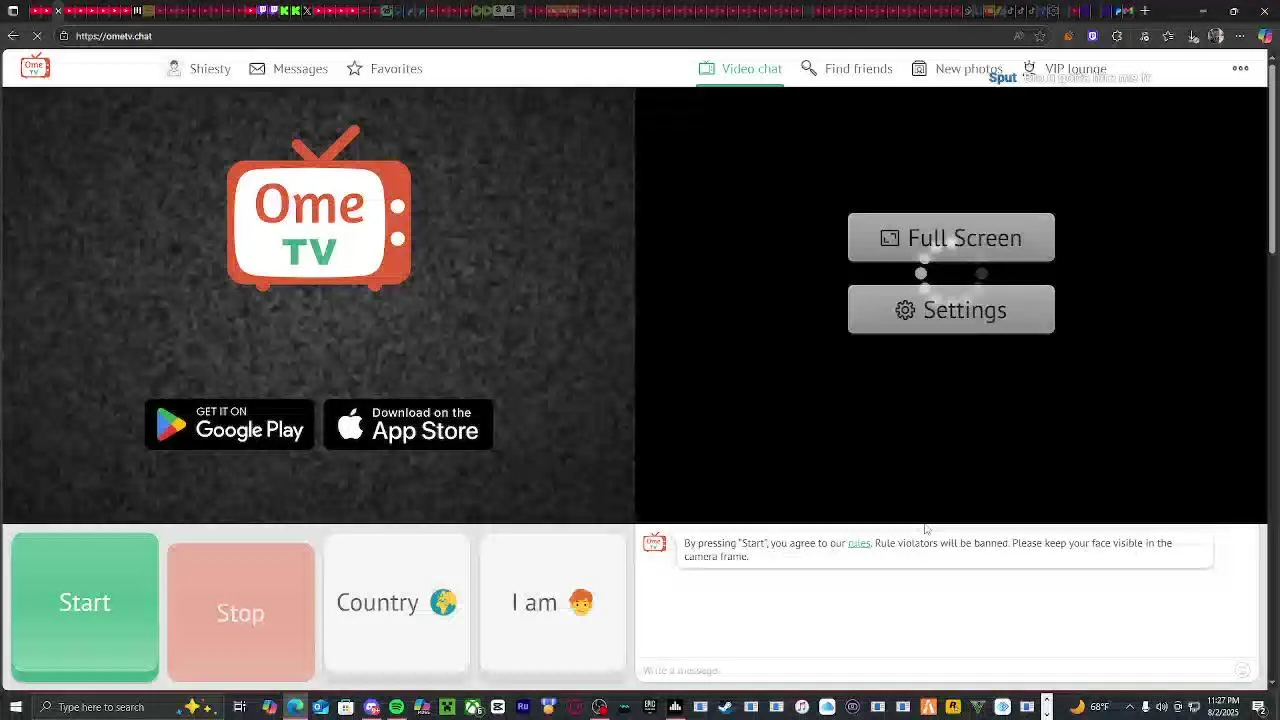Click the purple Twitch extension icon
1280x720 pixels.
click(1092, 36)
